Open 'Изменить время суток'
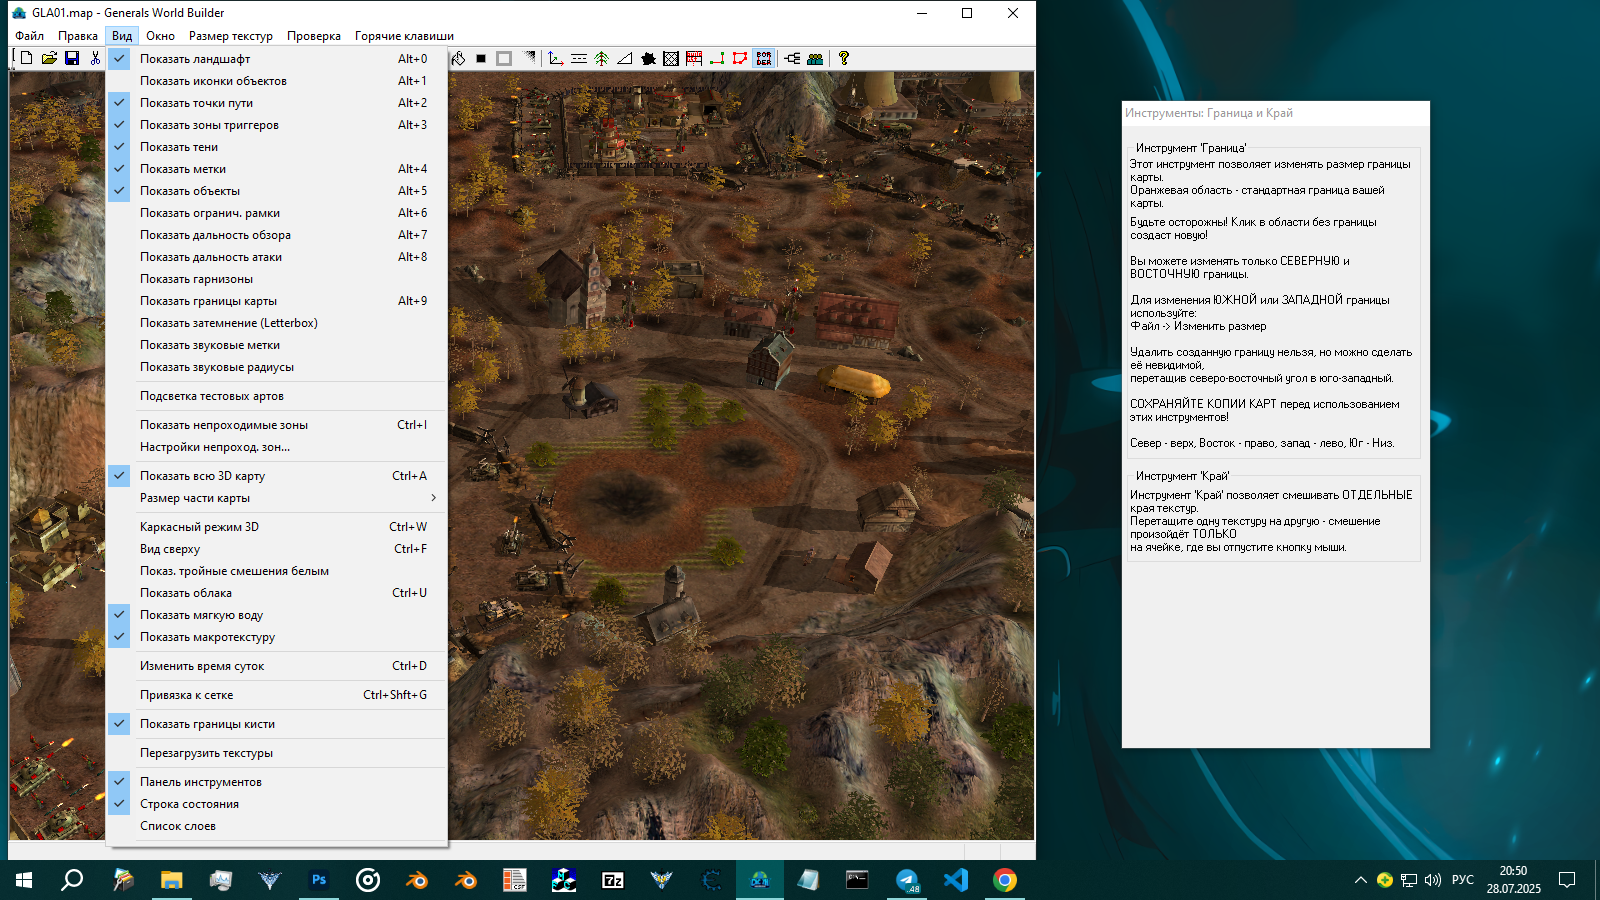1600x900 pixels. click(x=277, y=666)
